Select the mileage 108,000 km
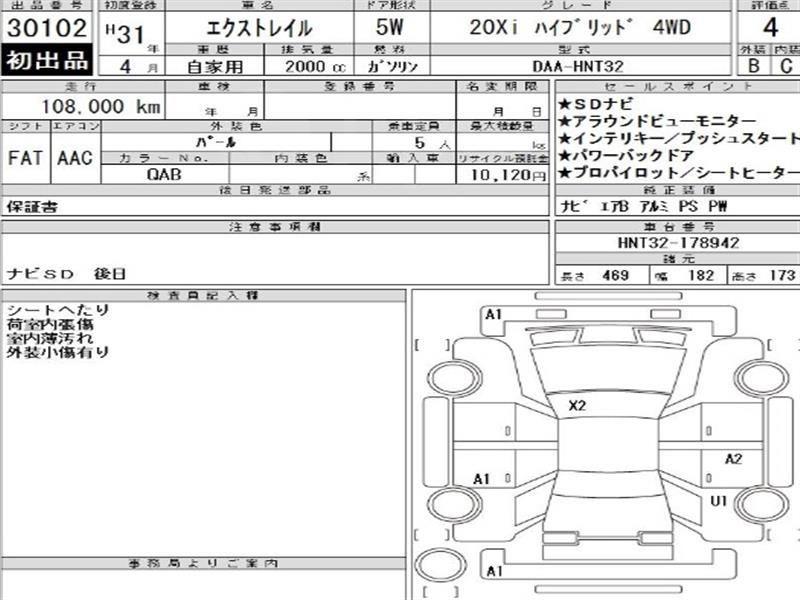The height and width of the screenshot is (600, 800). (101, 107)
